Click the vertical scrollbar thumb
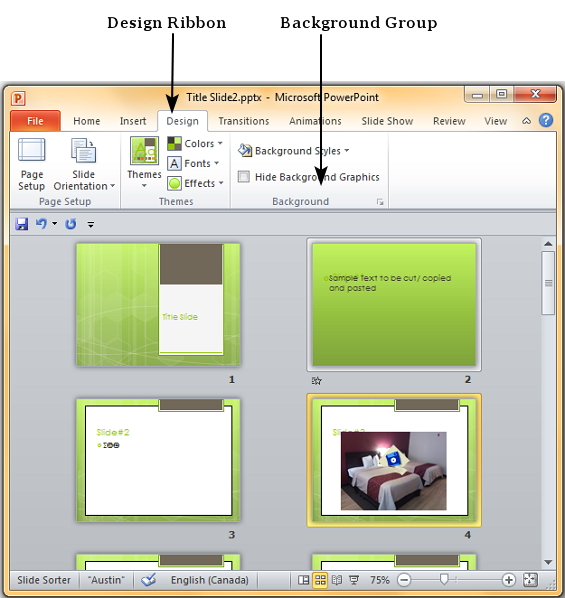 pyautogui.click(x=548, y=283)
